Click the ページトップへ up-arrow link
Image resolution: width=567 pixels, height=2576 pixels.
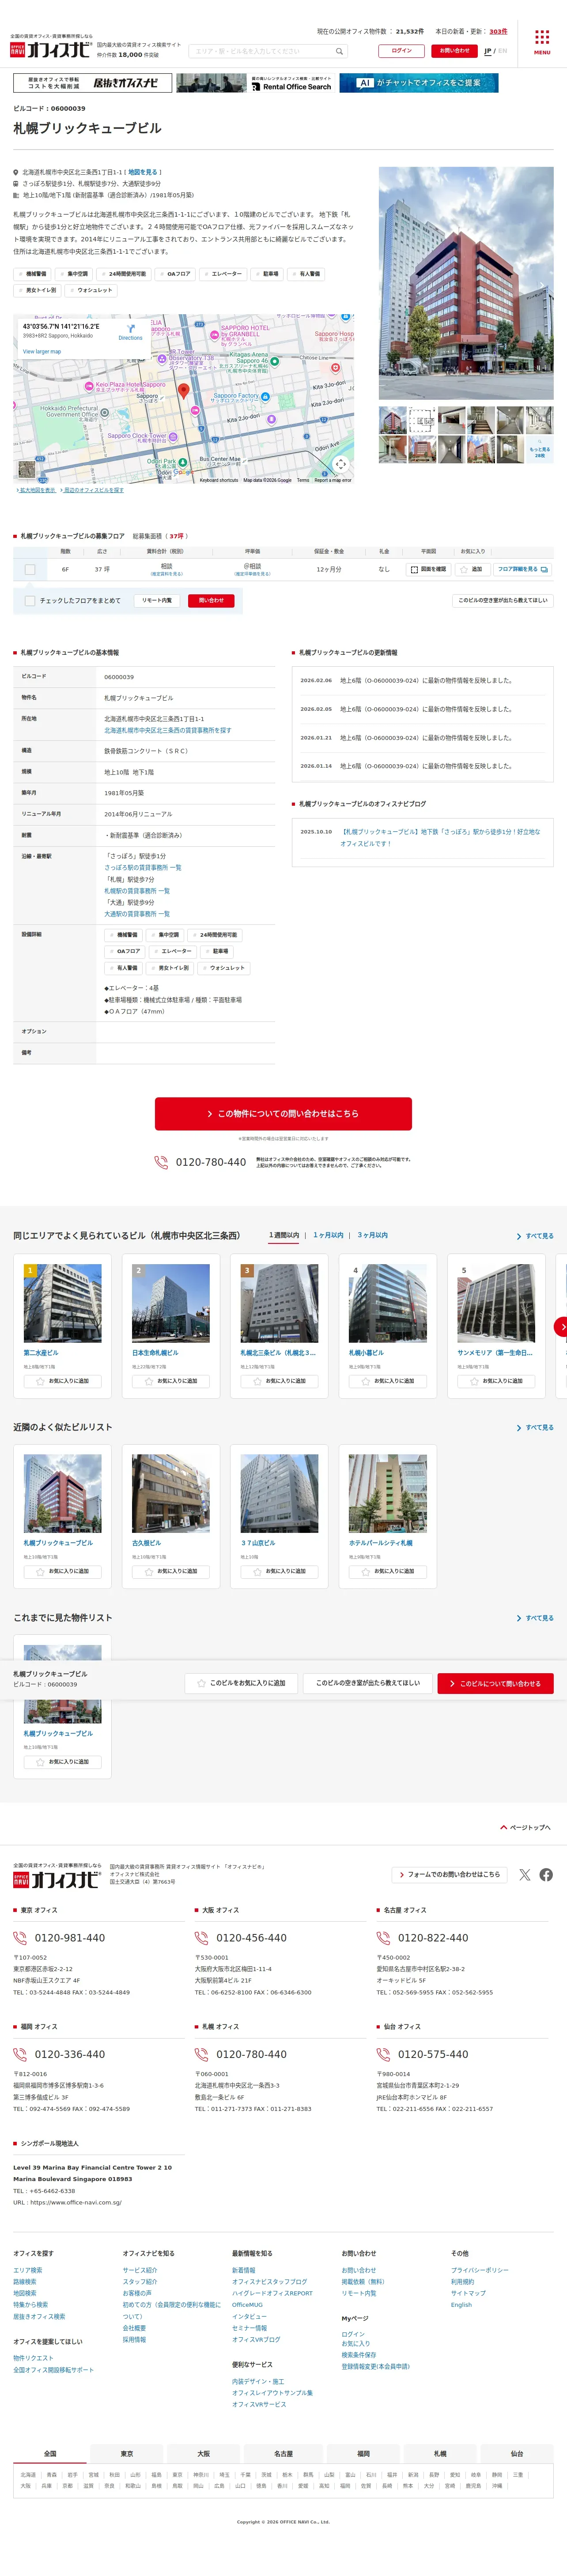pyautogui.click(x=525, y=1827)
